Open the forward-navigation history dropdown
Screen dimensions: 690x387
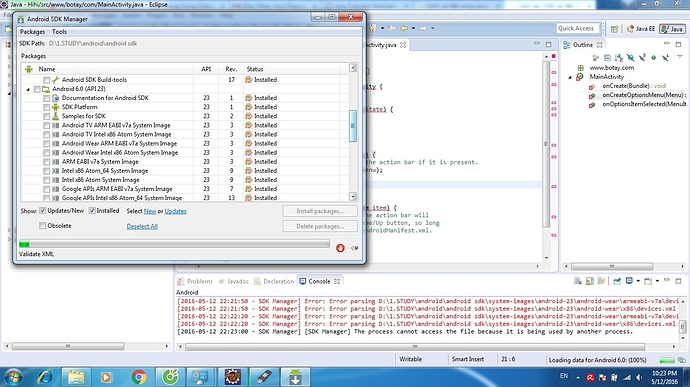pos(433,28)
